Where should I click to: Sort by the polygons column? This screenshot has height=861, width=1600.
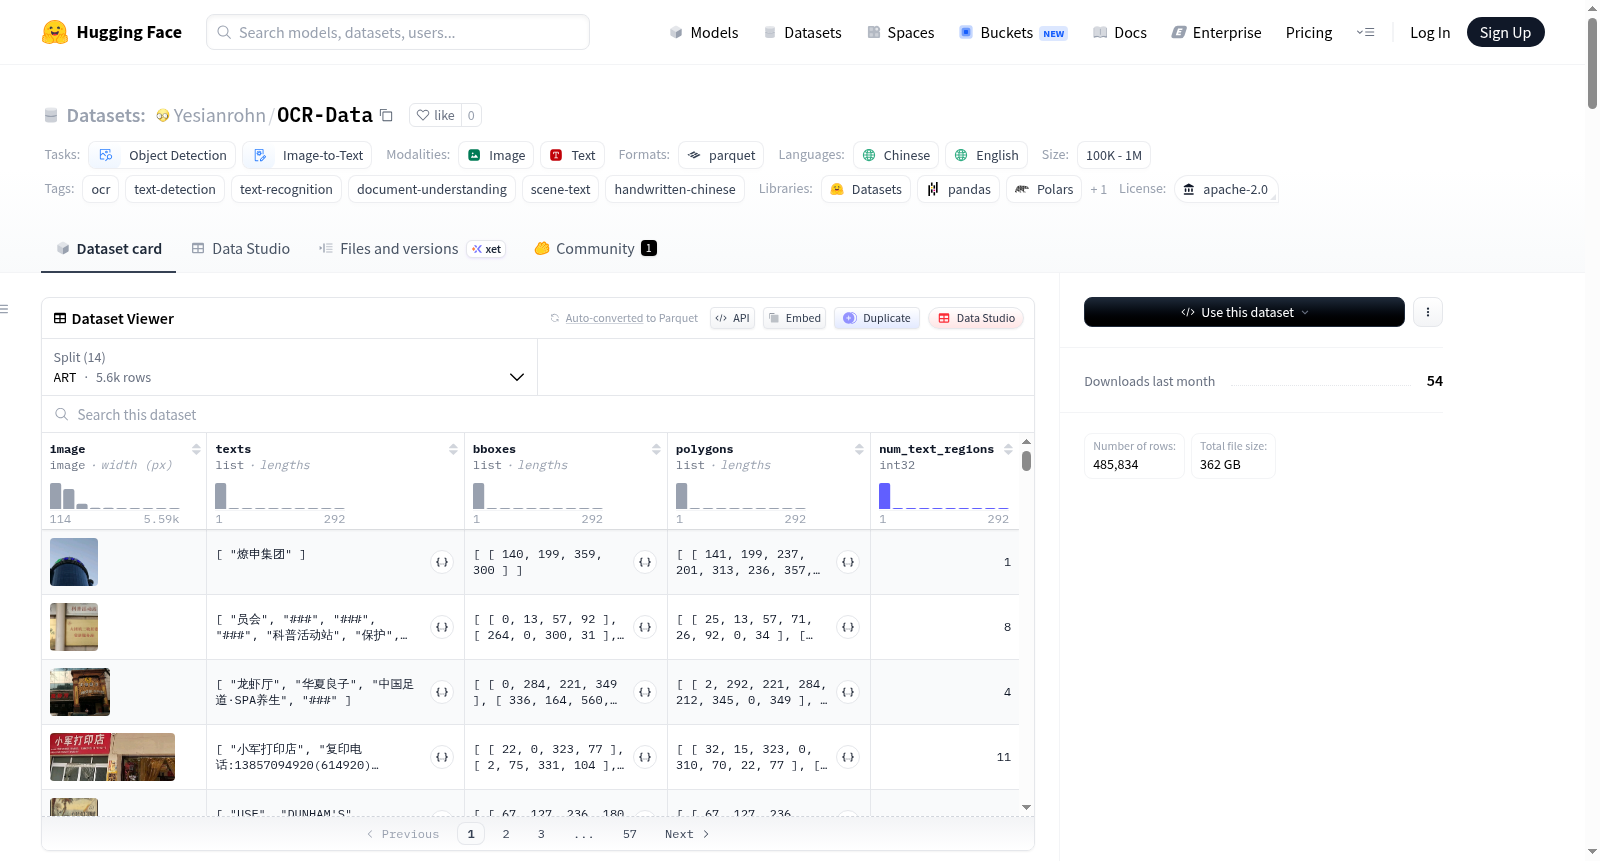[859, 449]
